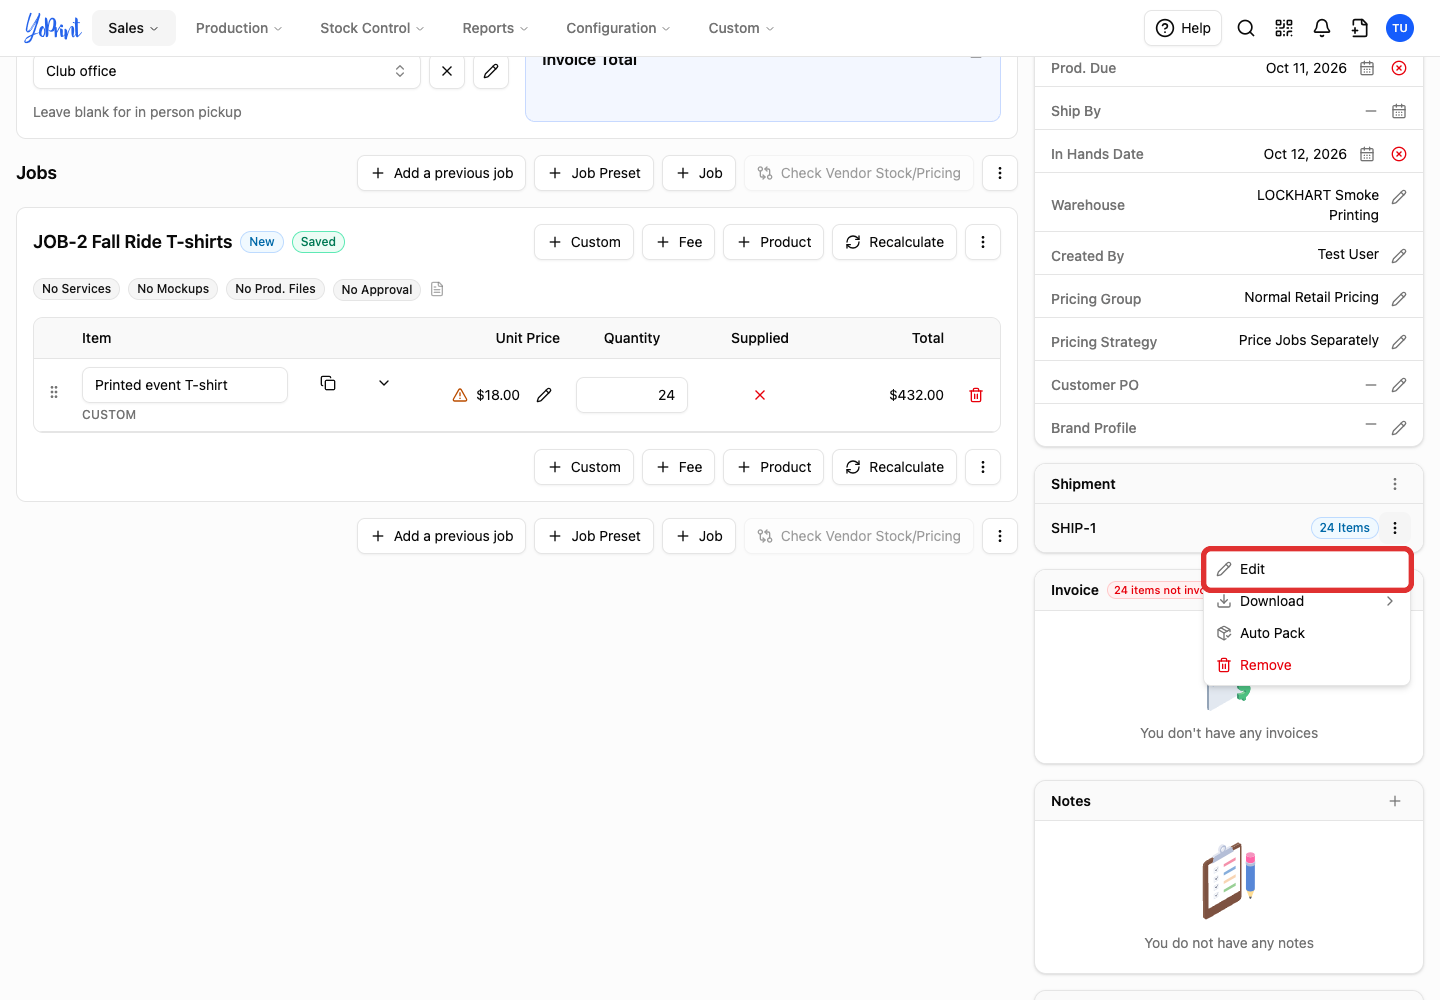Click the Recalculate button in job header
This screenshot has width=1440, height=1000.
(x=895, y=242)
